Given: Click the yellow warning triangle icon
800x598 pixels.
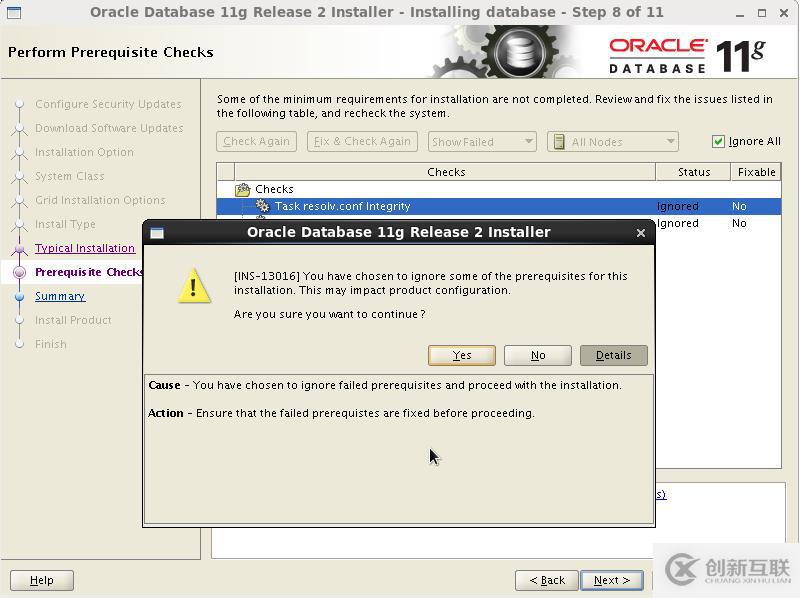Looking at the screenshot, I should coord(194,286).
